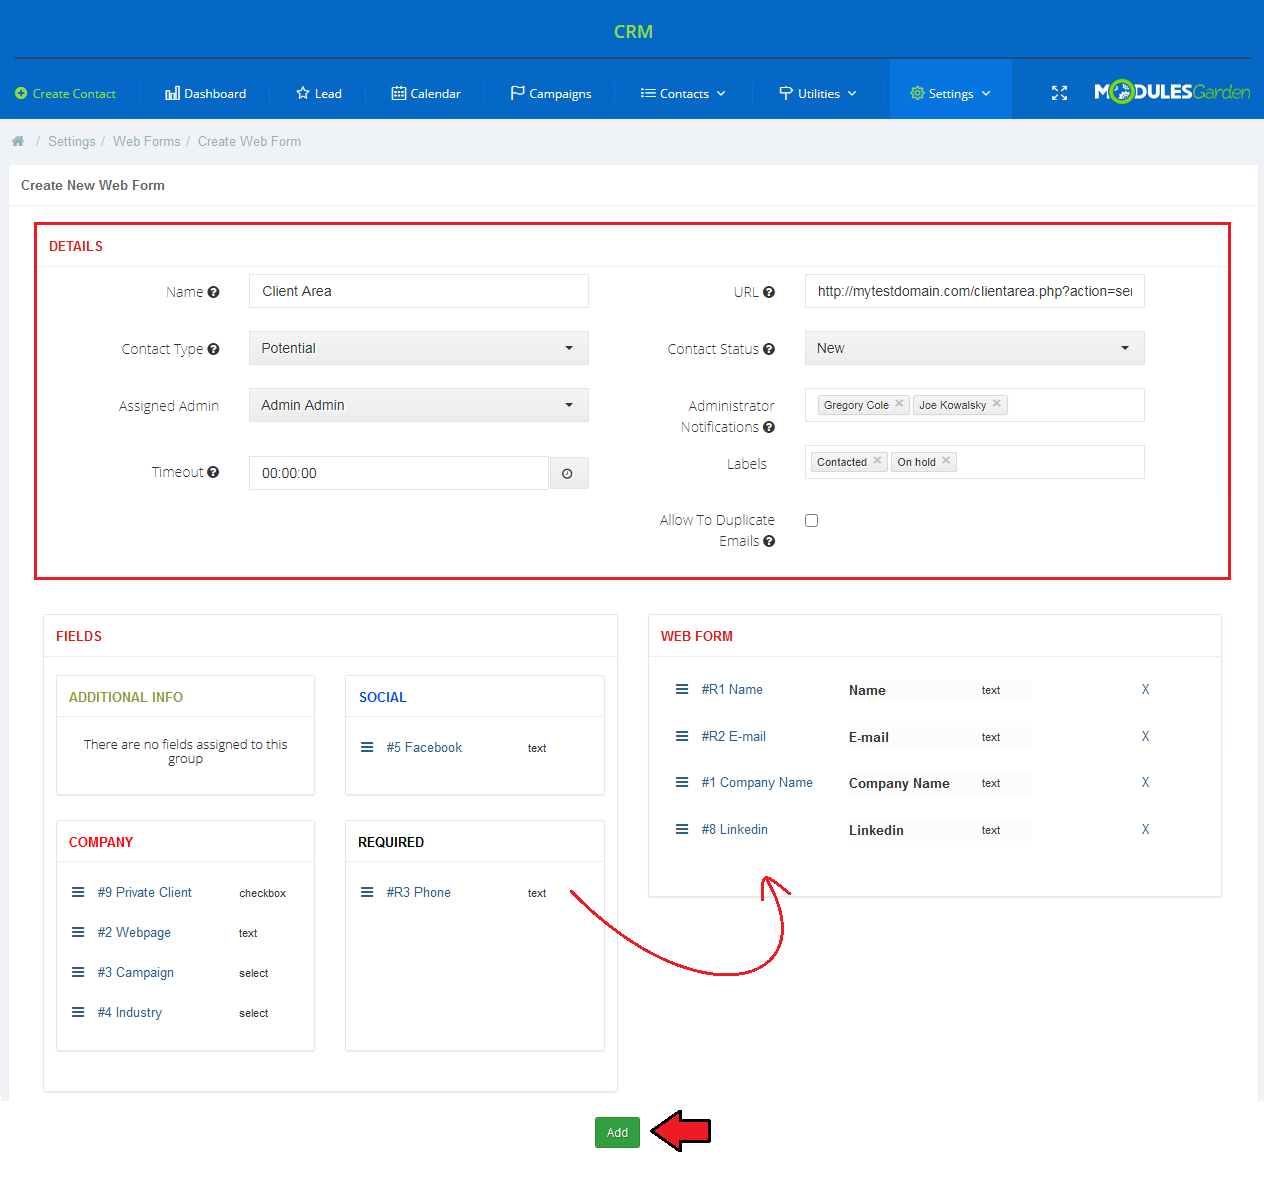This screenshot has height=1182, width=1264.
Task: Click drag handle of #R2 E-mail row
Action: [682, 736]
